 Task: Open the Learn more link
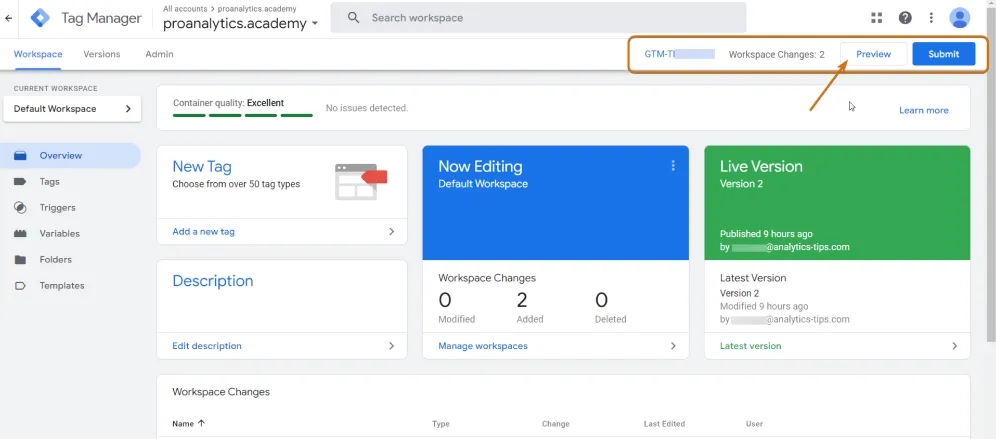(x=924, y=111)
